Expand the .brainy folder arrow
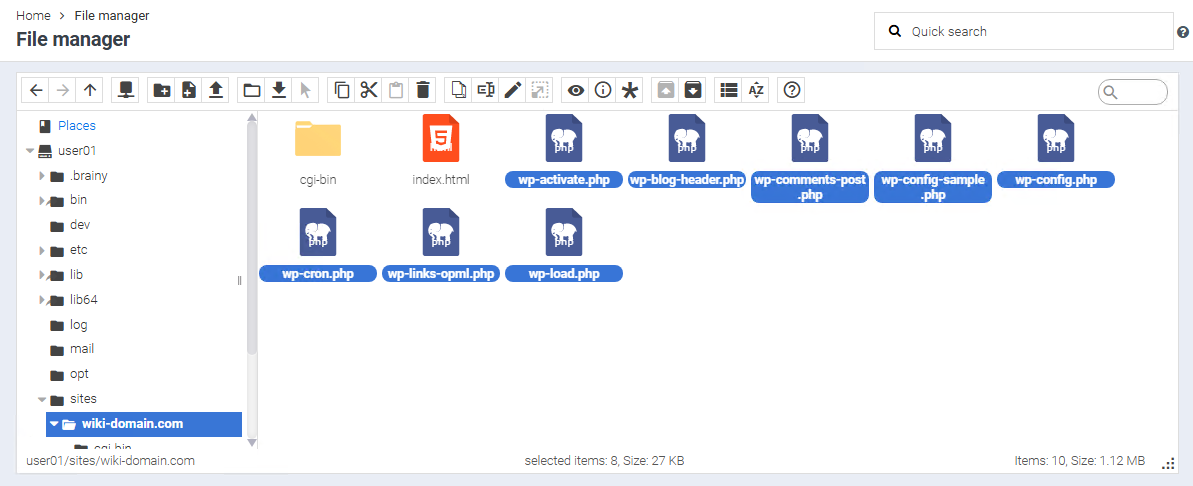Viewport: 1193px width, 486px height. [43, 176]
